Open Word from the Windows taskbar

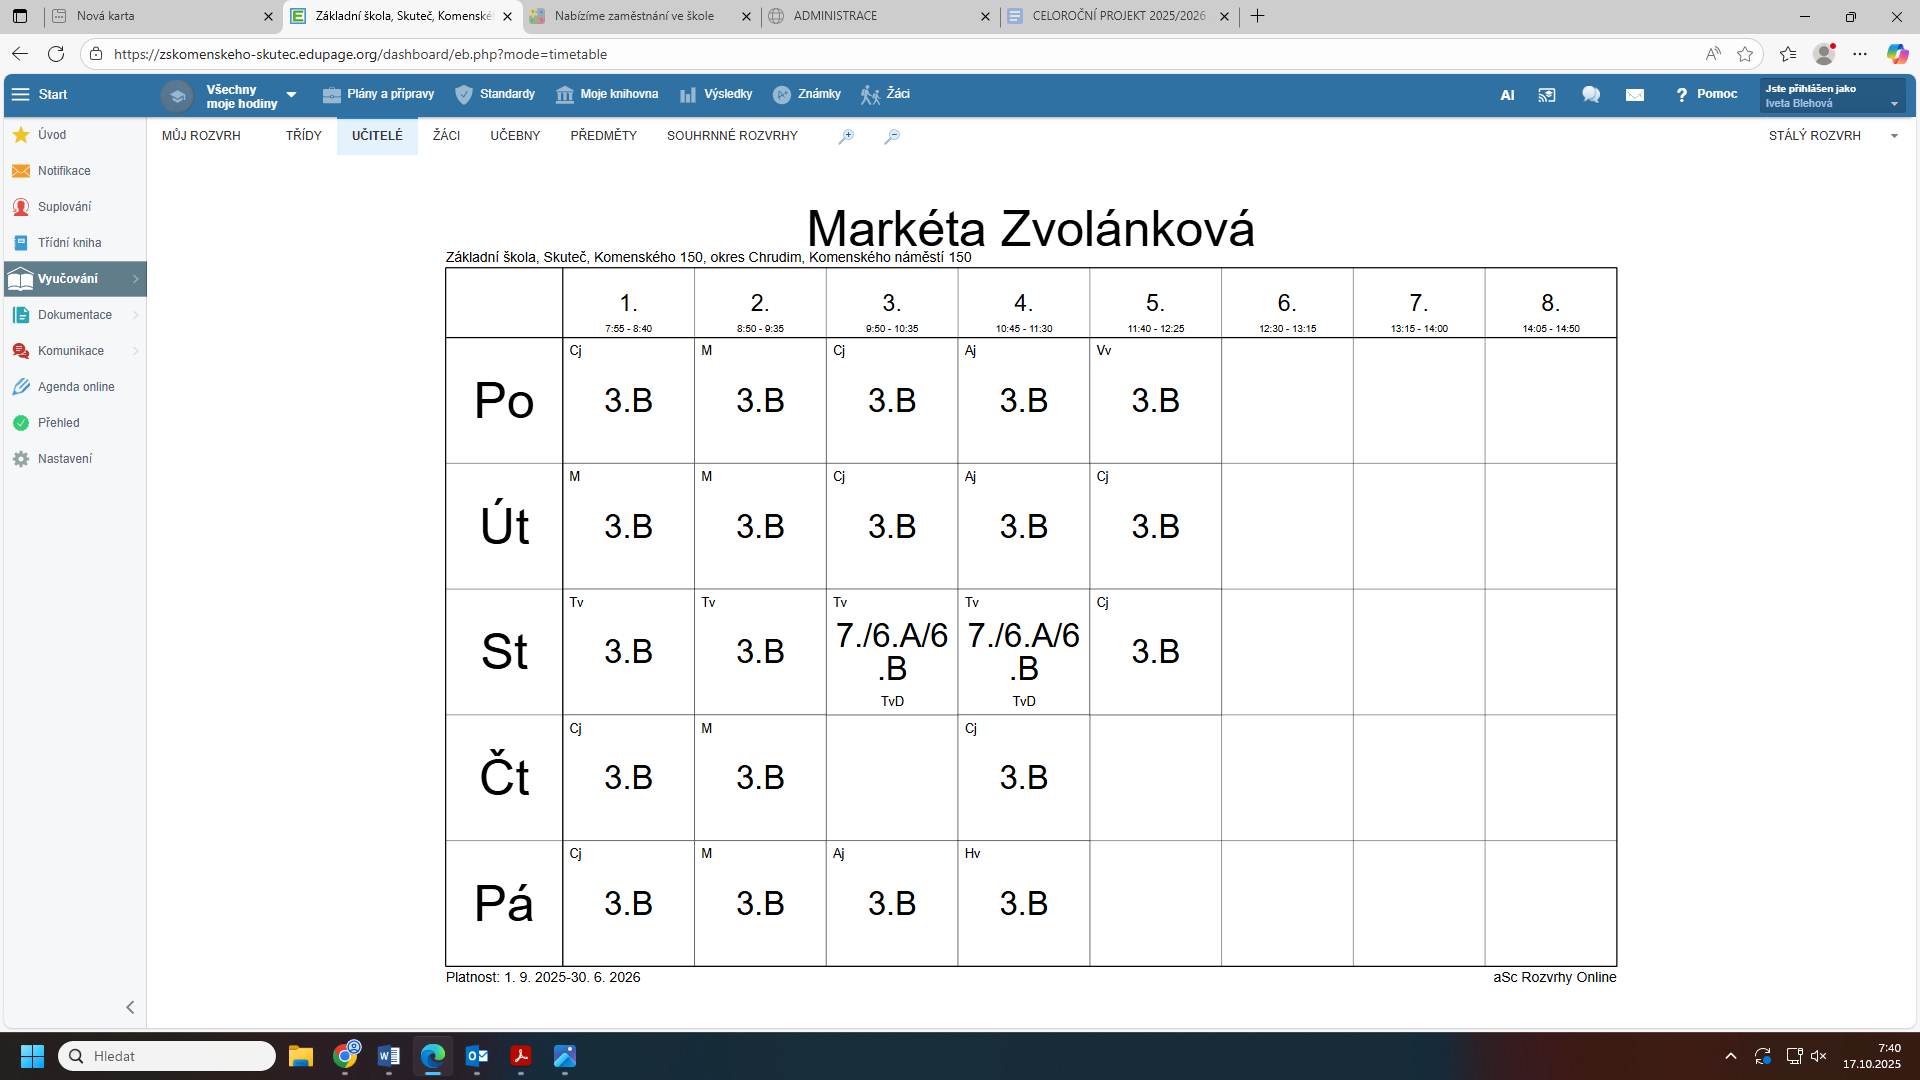(389, 1056)
